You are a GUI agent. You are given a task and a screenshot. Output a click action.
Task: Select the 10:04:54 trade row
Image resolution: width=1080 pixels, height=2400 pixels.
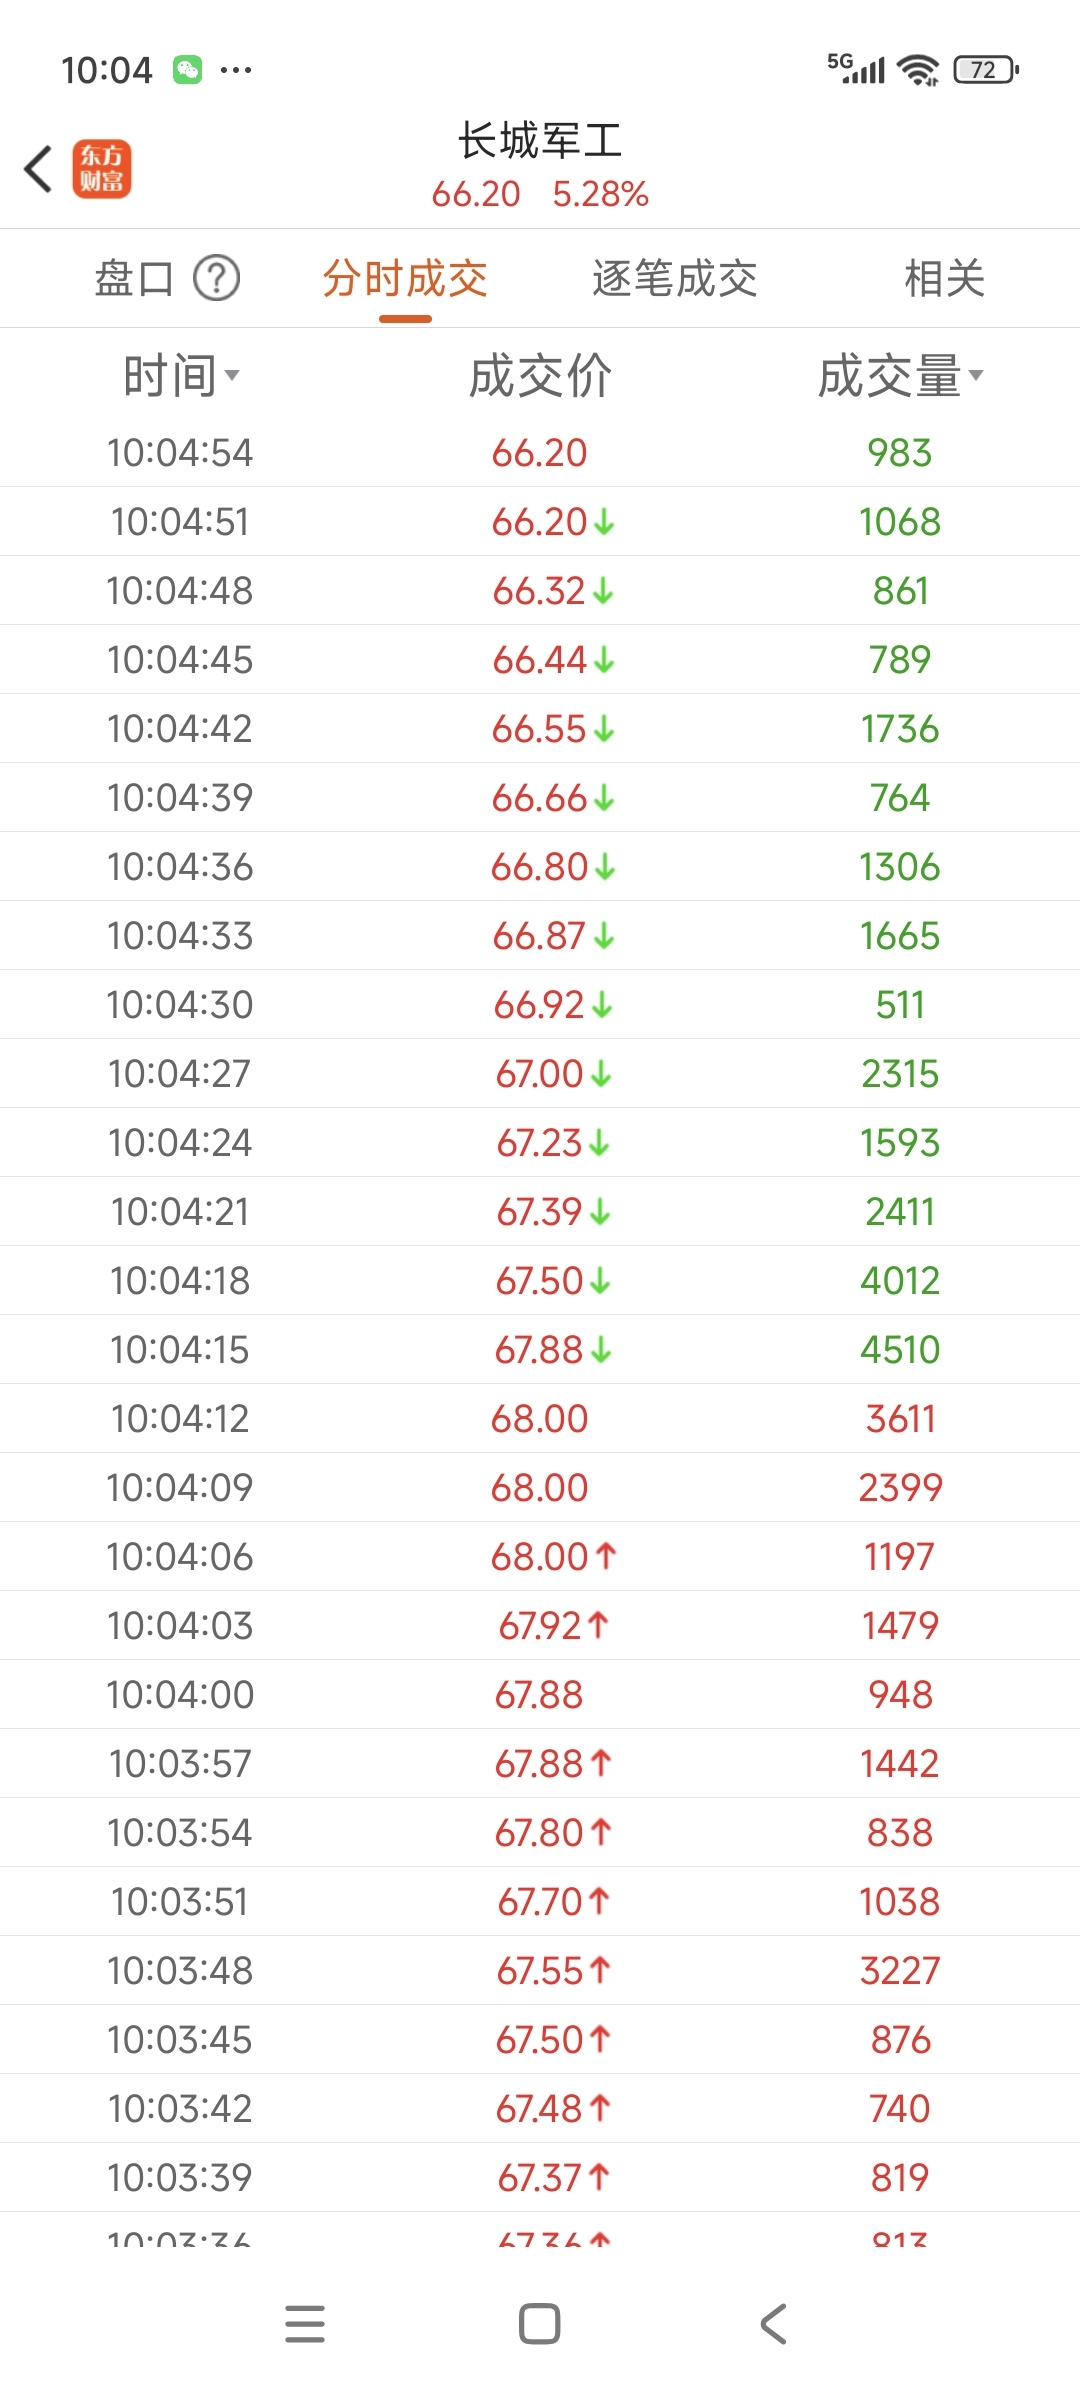(x=540, y=453)
